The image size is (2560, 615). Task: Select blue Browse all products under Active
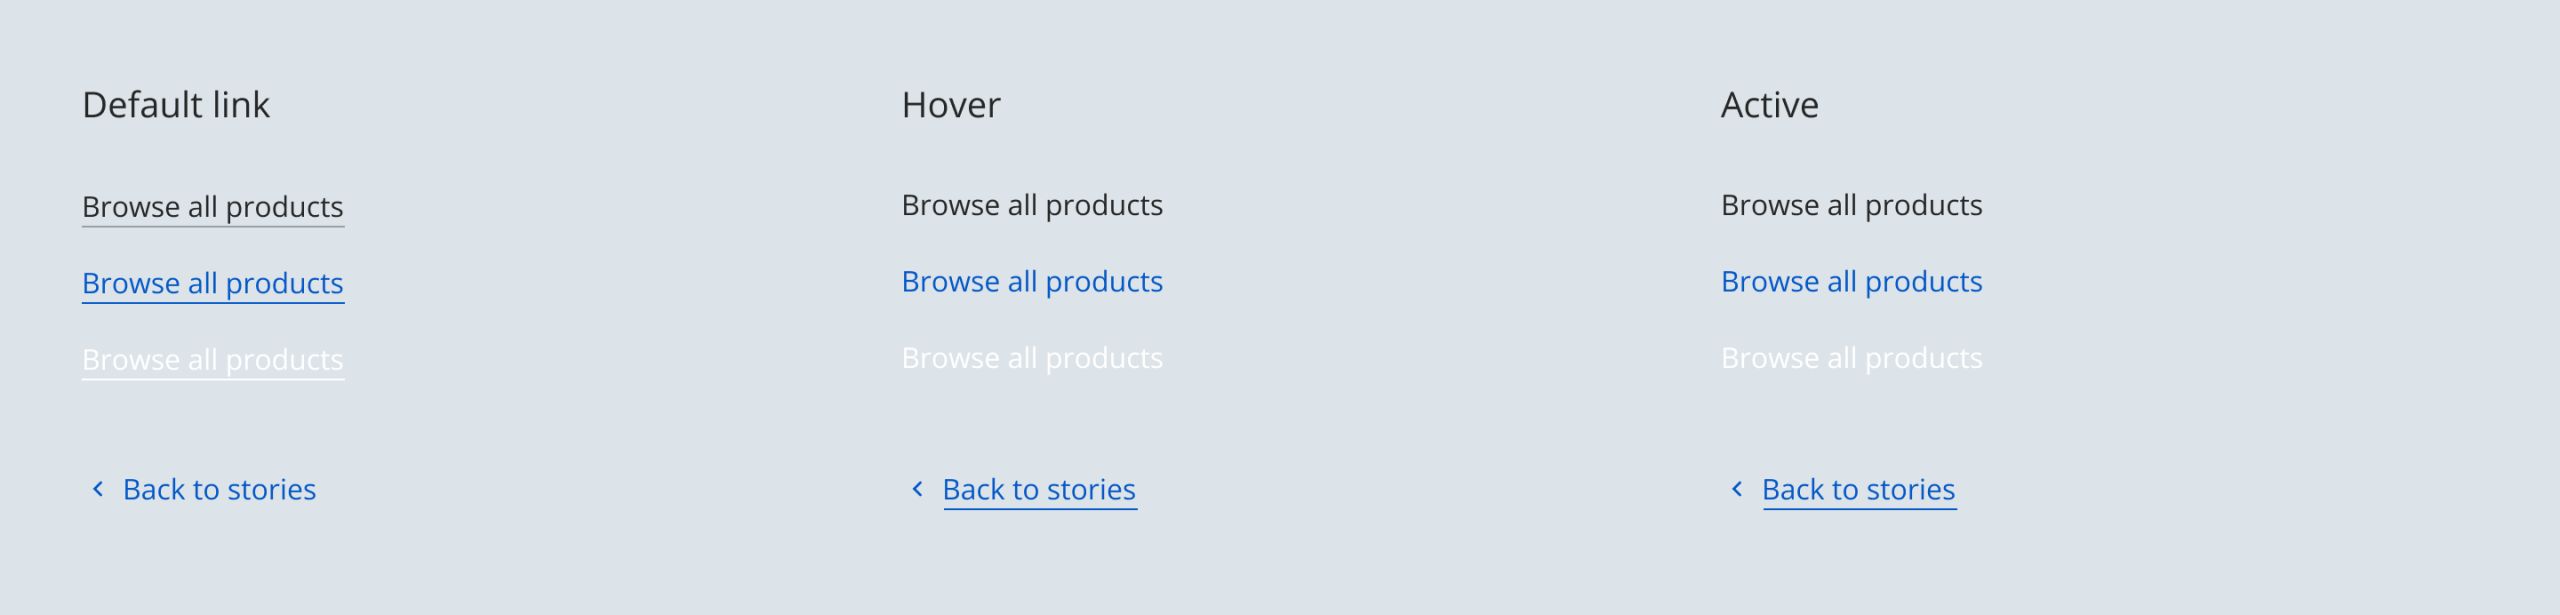pos(1851,282)
